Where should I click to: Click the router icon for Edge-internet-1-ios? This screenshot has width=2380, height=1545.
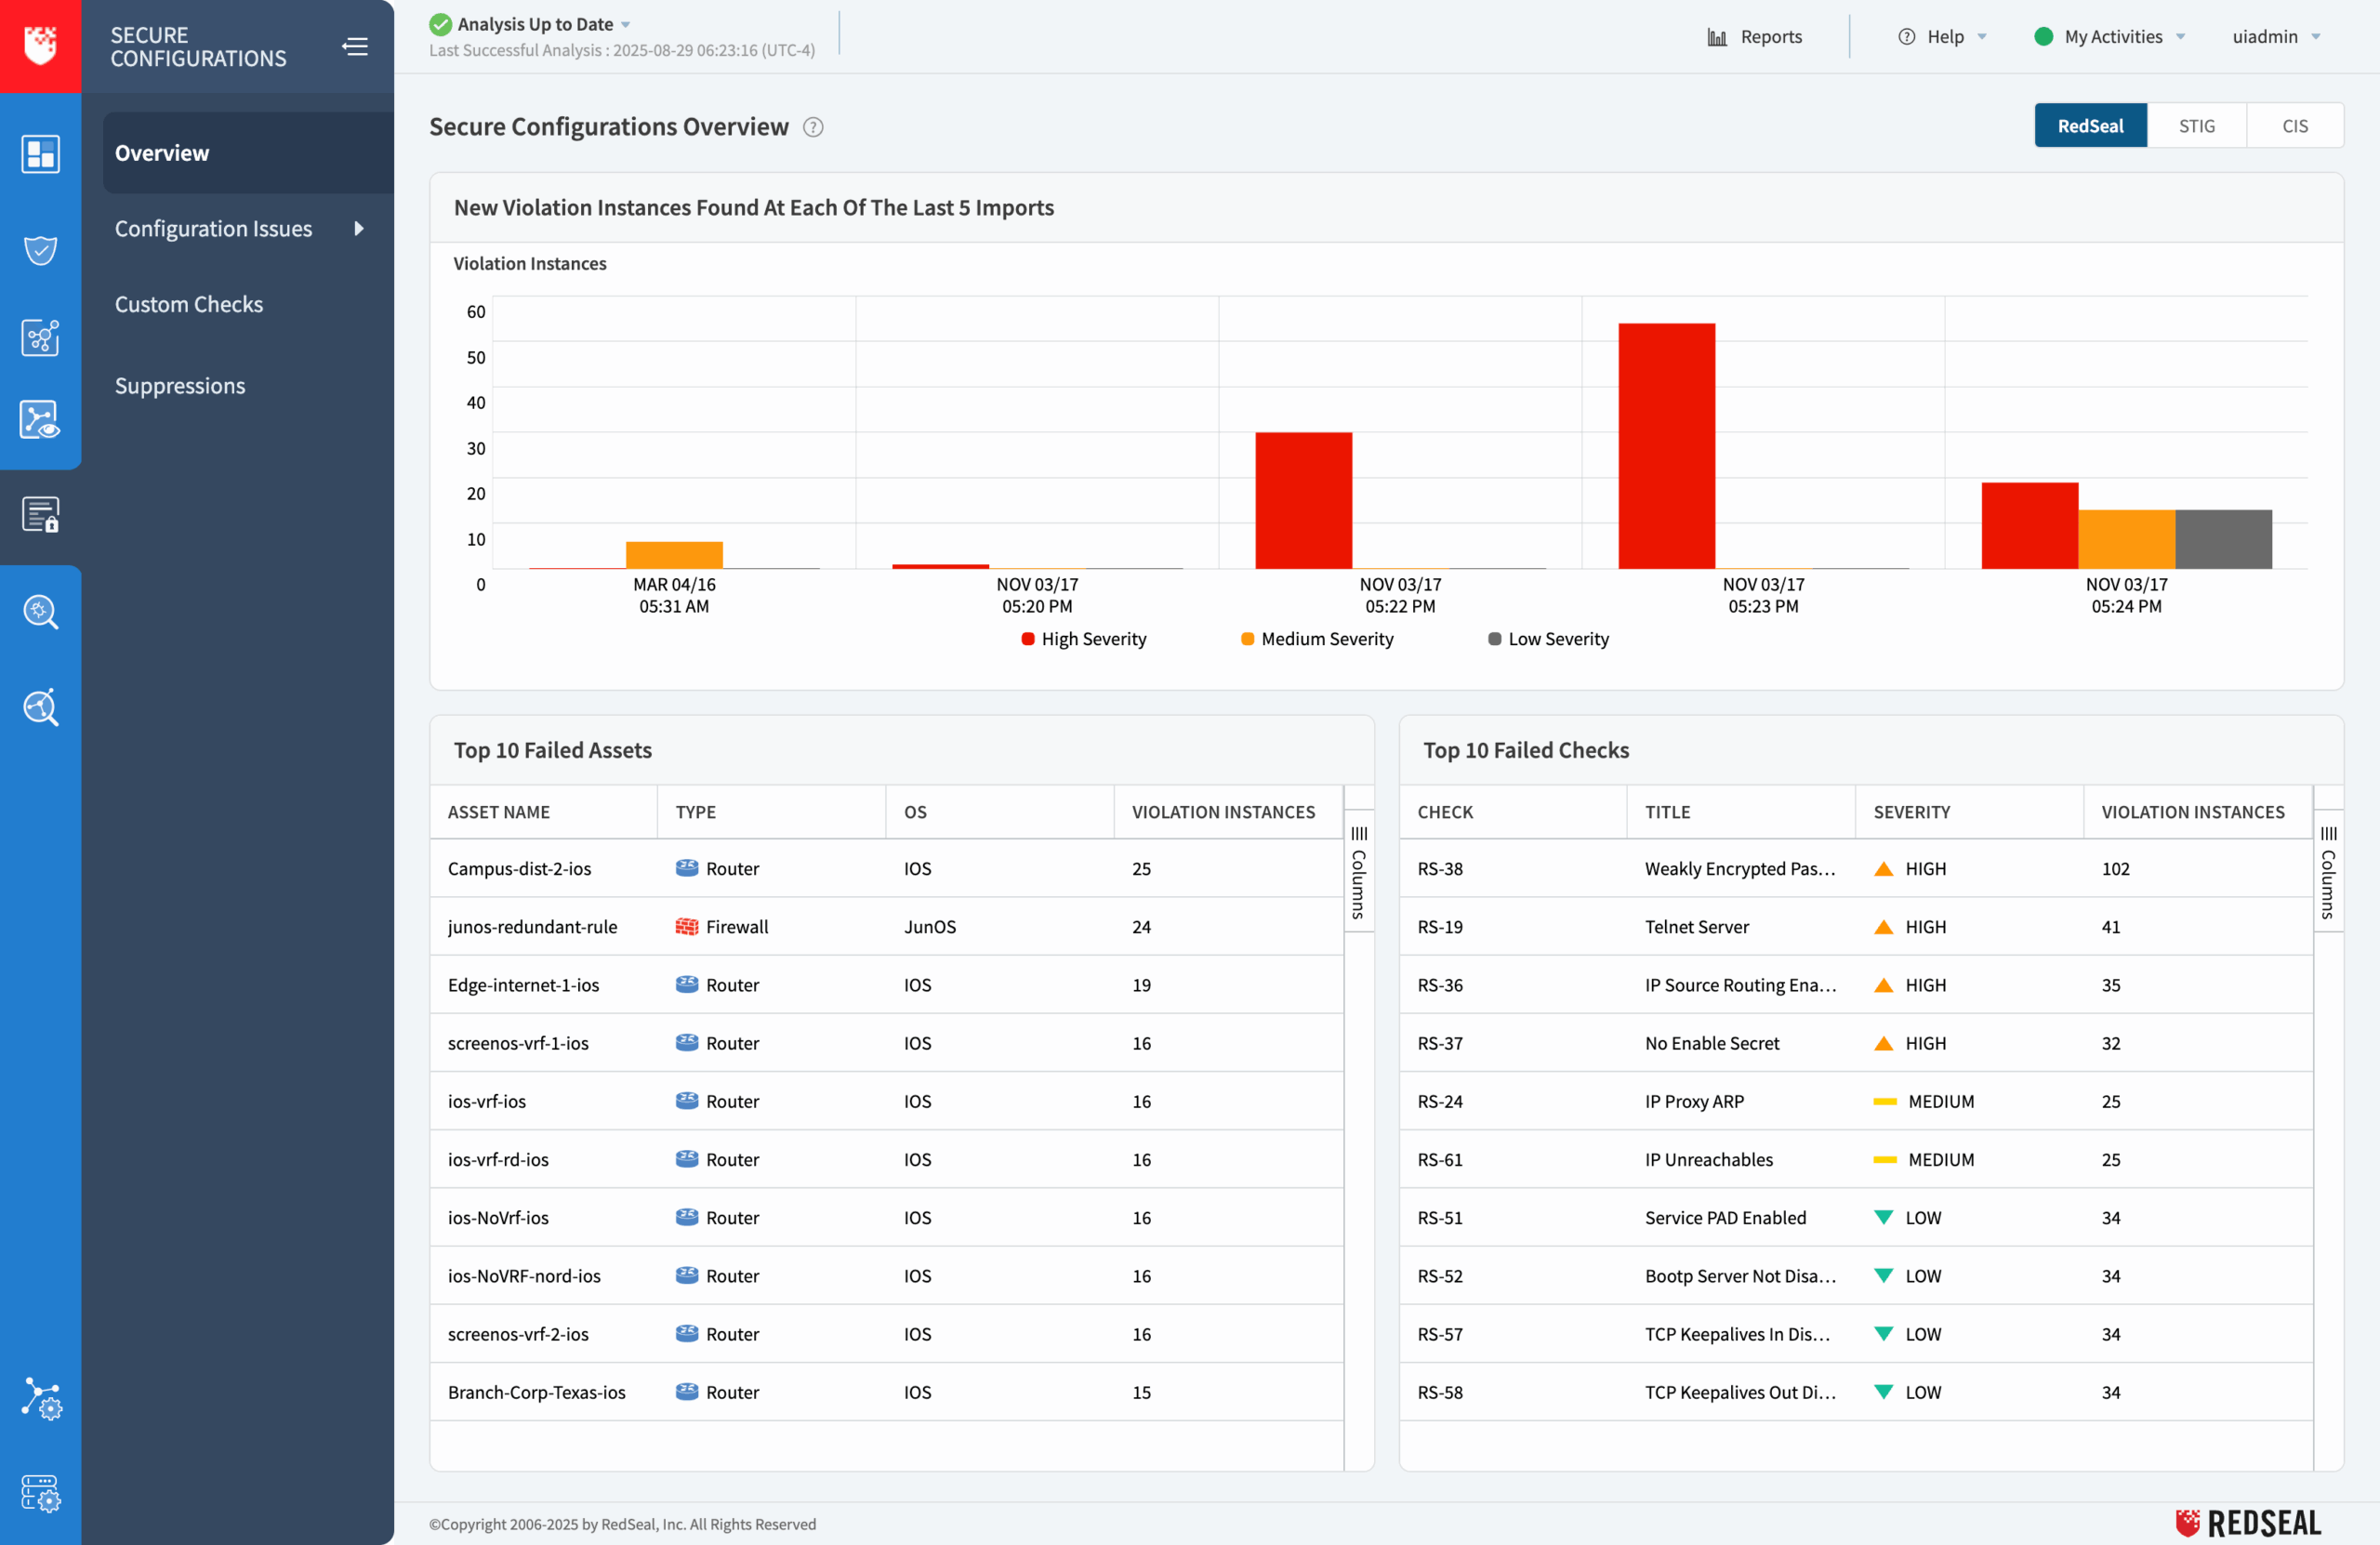[x=687, y=984]
